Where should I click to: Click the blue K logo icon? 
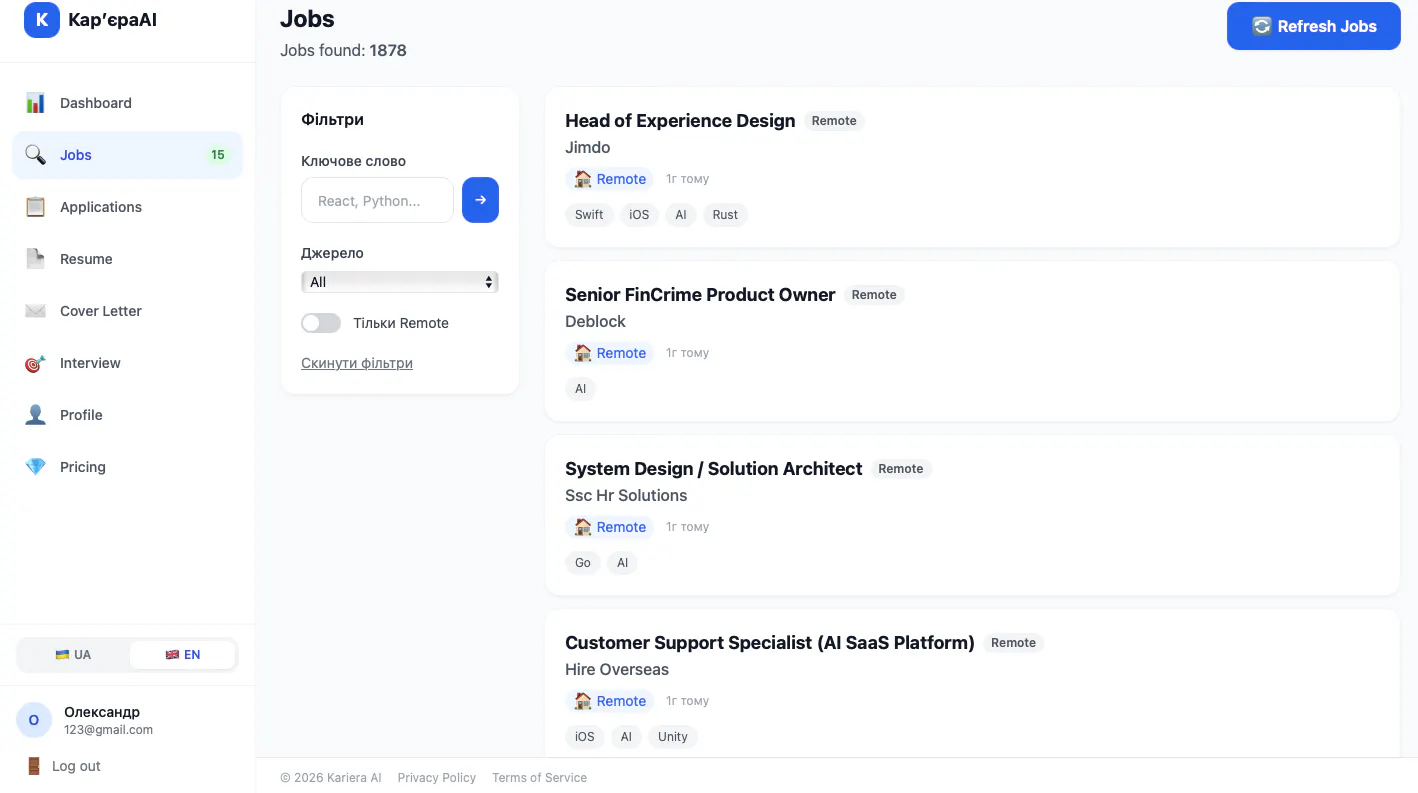(42, 20)
